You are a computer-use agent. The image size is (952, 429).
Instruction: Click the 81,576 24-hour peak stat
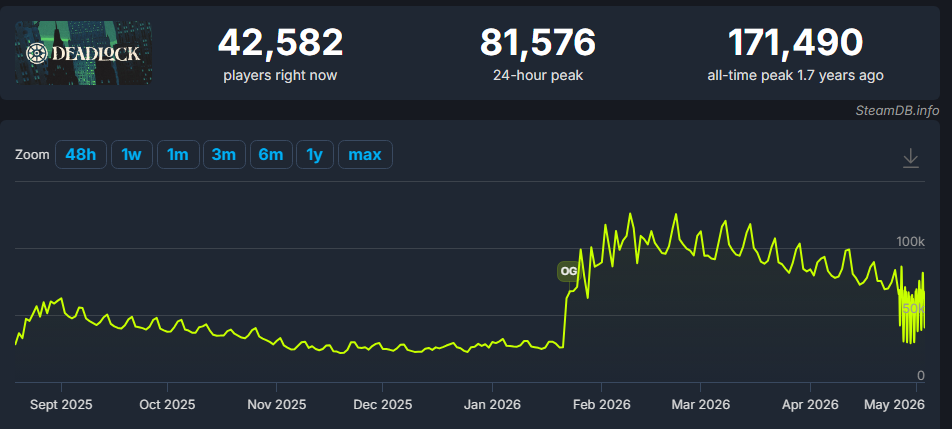tap(538, 53)
